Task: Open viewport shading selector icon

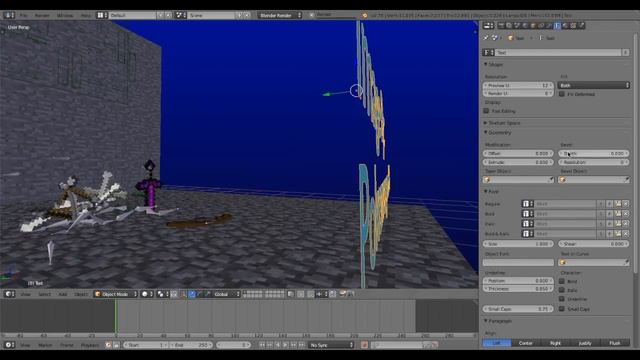Action: pyautogui.click(x=147, y=294)
